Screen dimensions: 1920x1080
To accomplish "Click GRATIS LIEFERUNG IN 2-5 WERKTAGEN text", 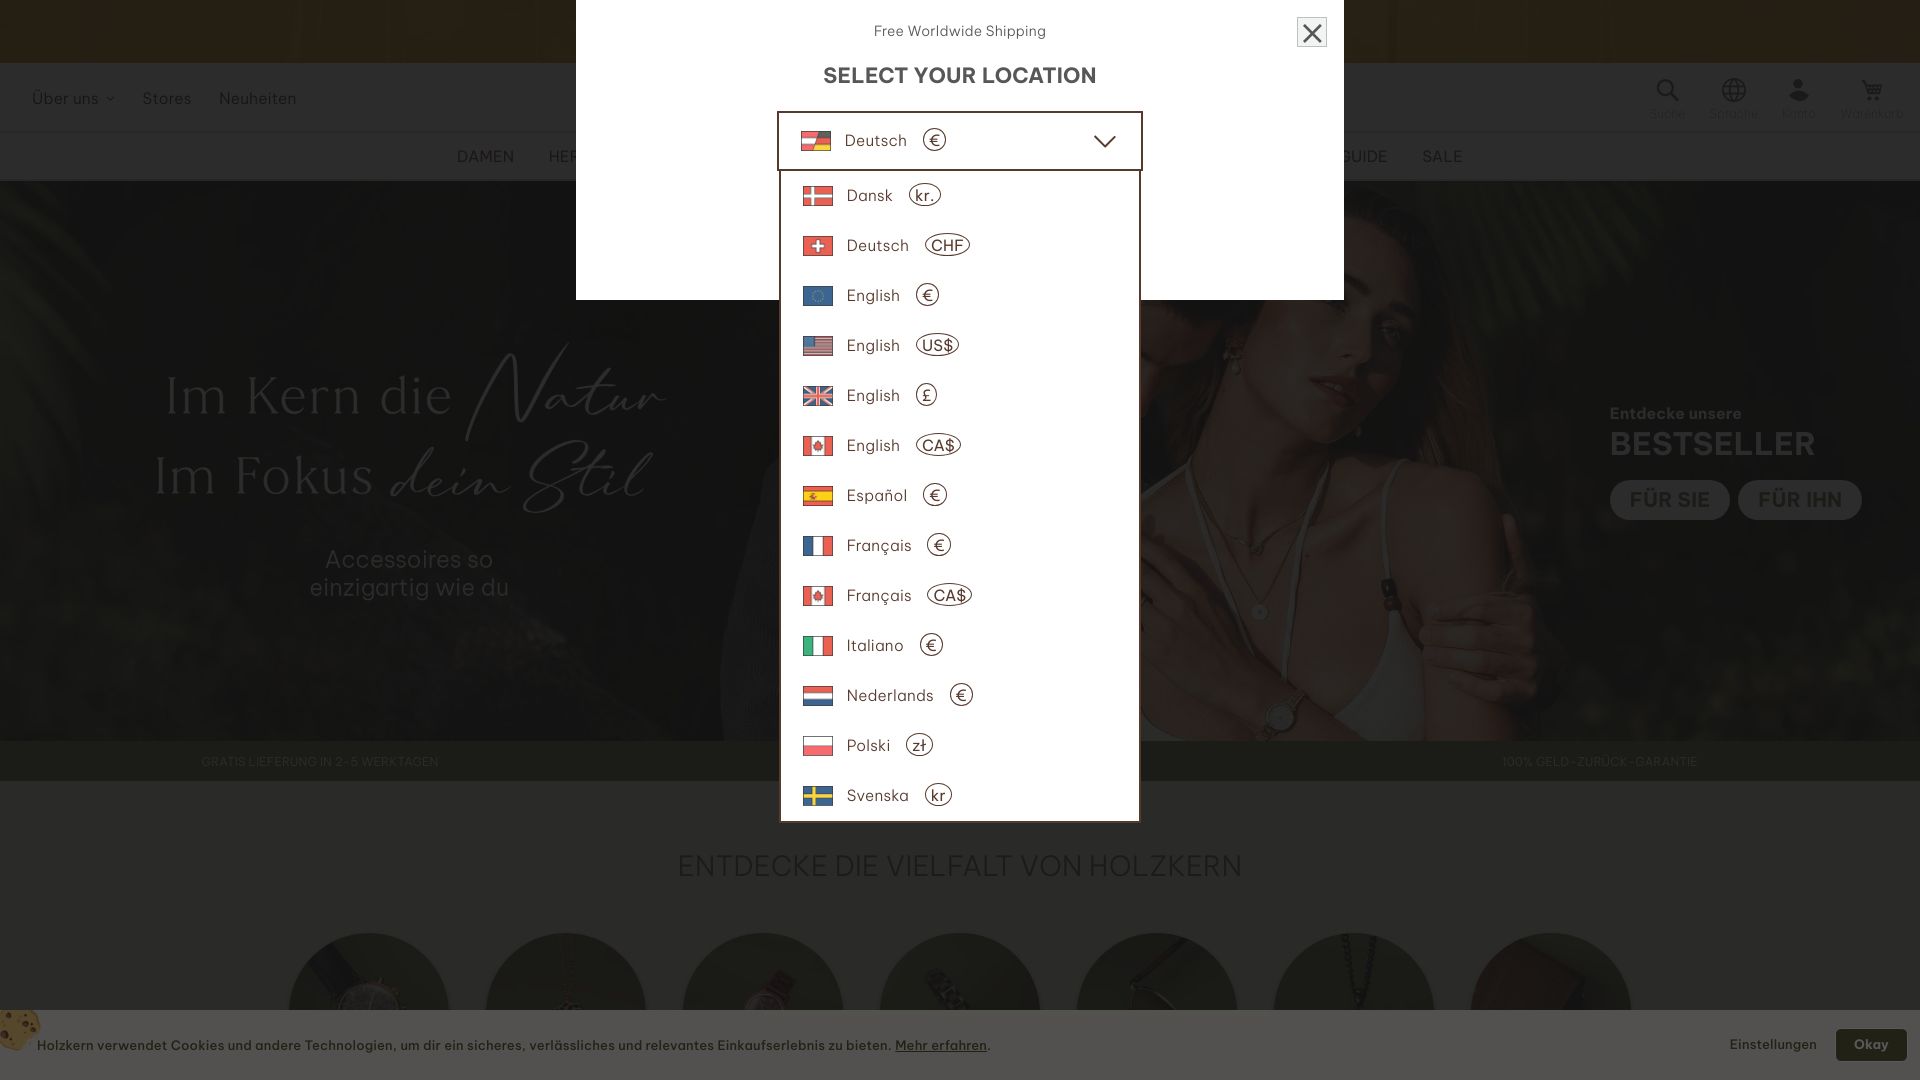I will click(319, 762).
